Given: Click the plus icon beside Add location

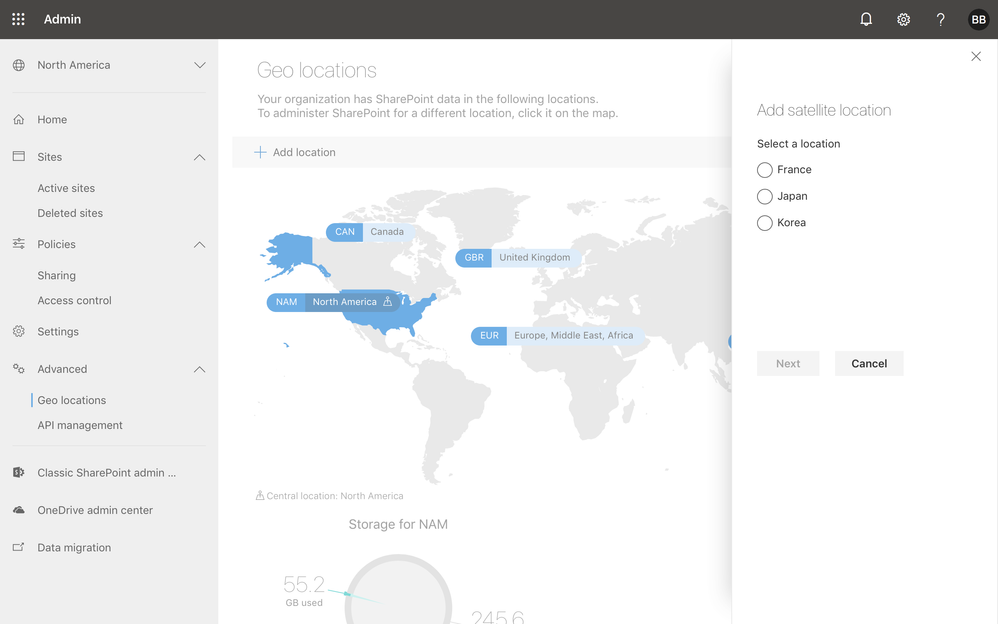Looking at the screenshot, I should [x=260, y=152].
